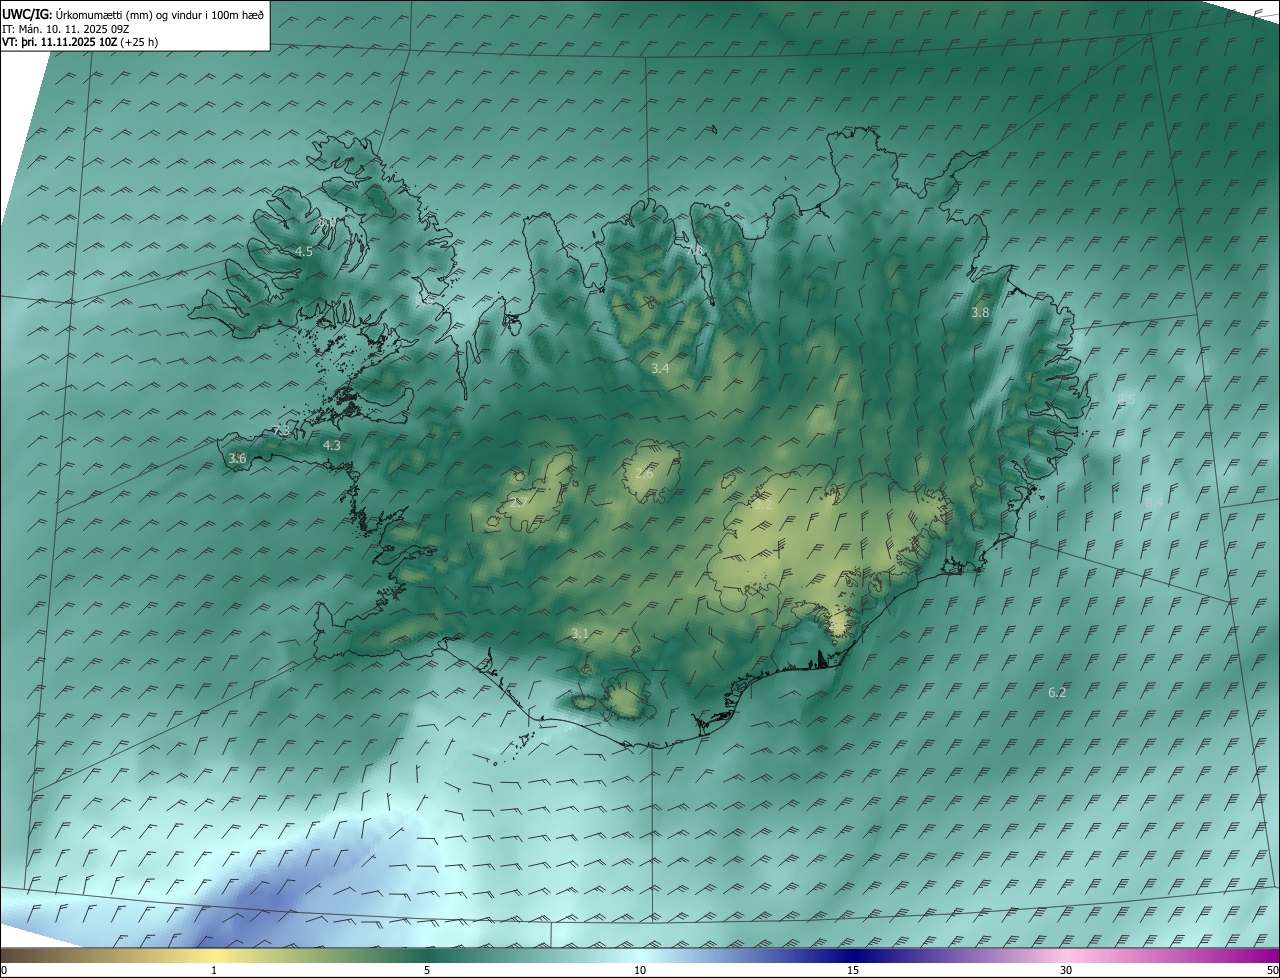1280x978 pixels.
Task: Click the 4.3 value label on the map
Action: (x=332, y=446)
